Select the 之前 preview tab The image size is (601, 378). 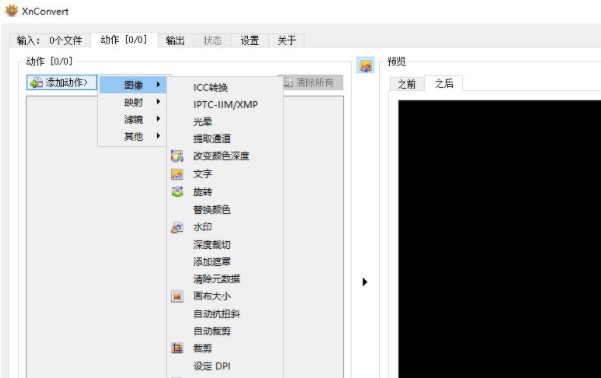click(407, 84)
